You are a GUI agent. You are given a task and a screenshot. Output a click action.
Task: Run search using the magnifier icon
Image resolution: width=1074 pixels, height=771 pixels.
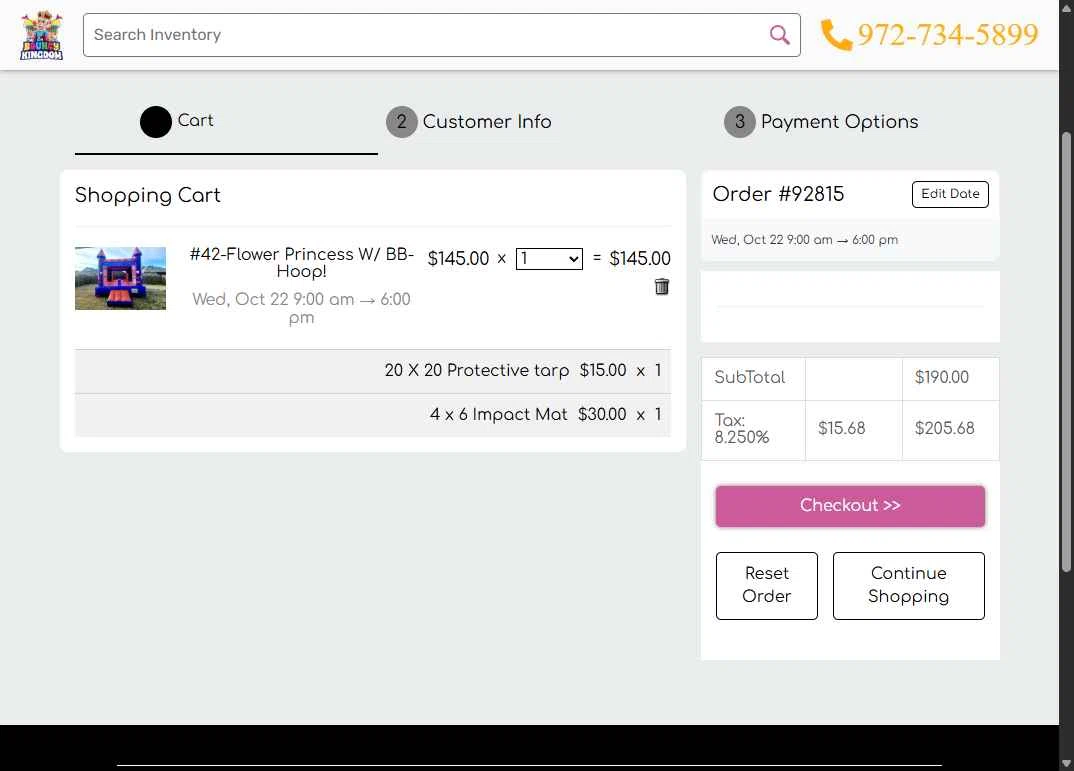779,35
